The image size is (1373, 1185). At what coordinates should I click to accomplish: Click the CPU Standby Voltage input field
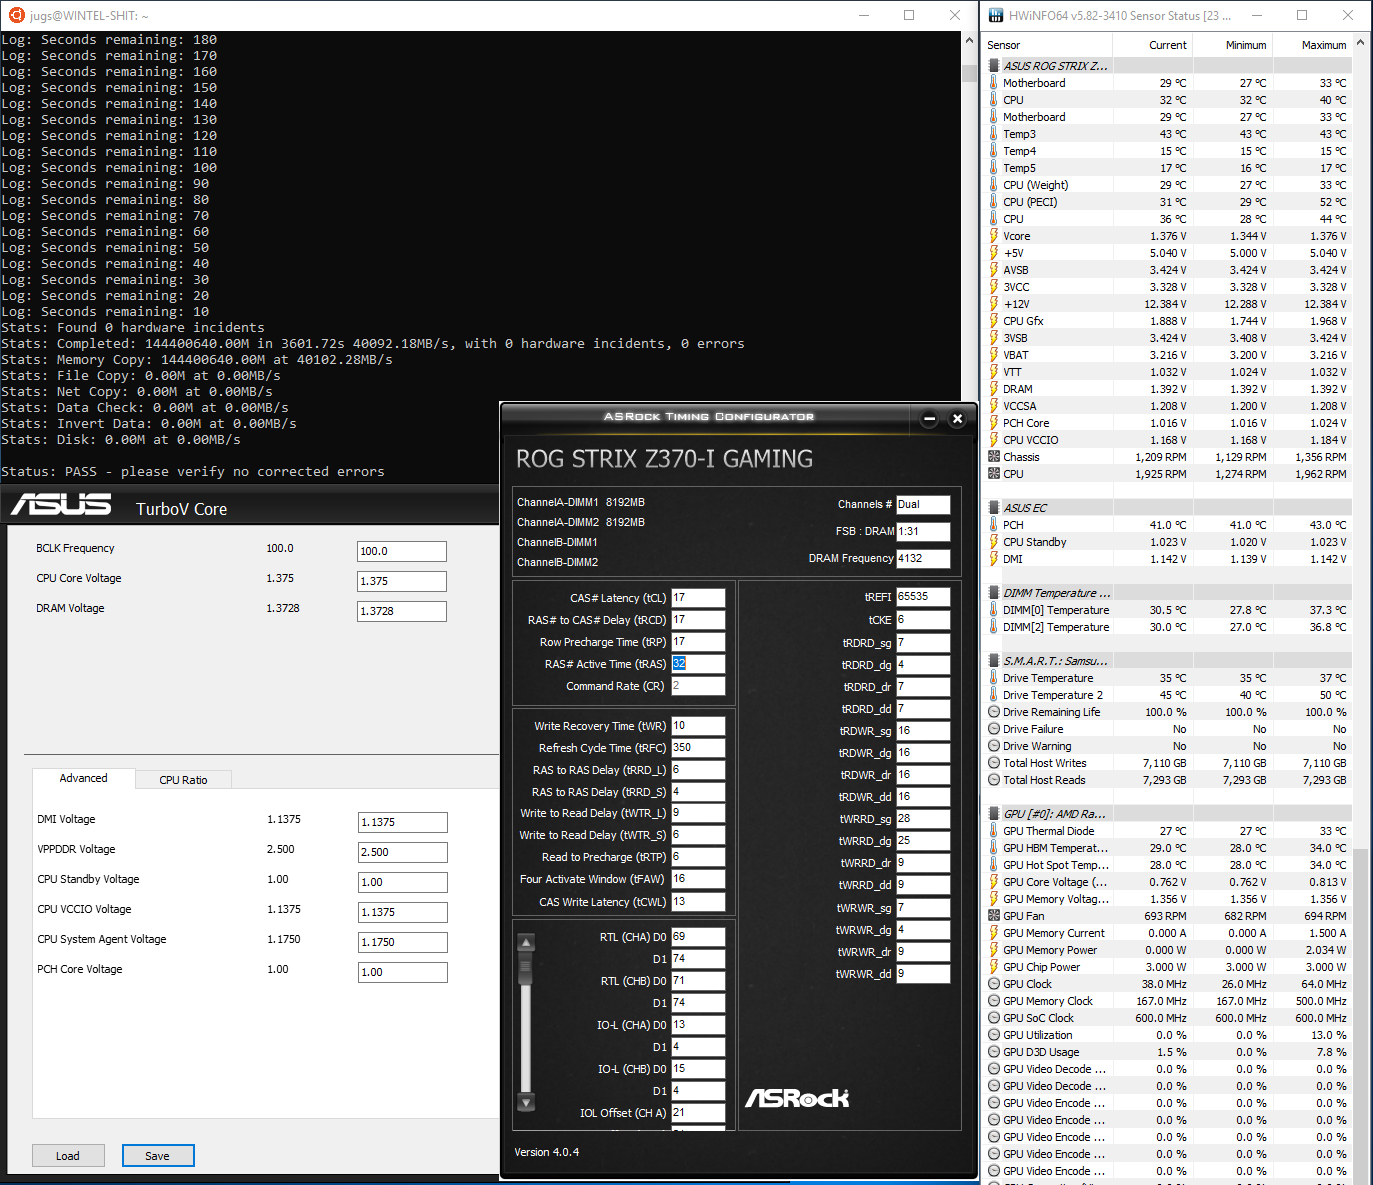pyautogui.click(x=403, y=882)
